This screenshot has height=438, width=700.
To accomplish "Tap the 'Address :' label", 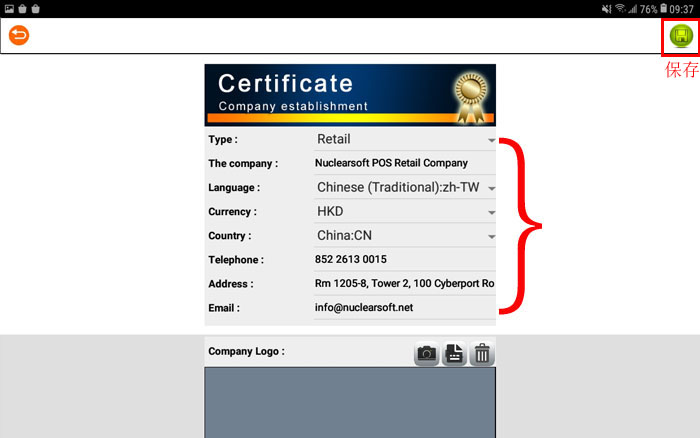I will tap(230, 284).
